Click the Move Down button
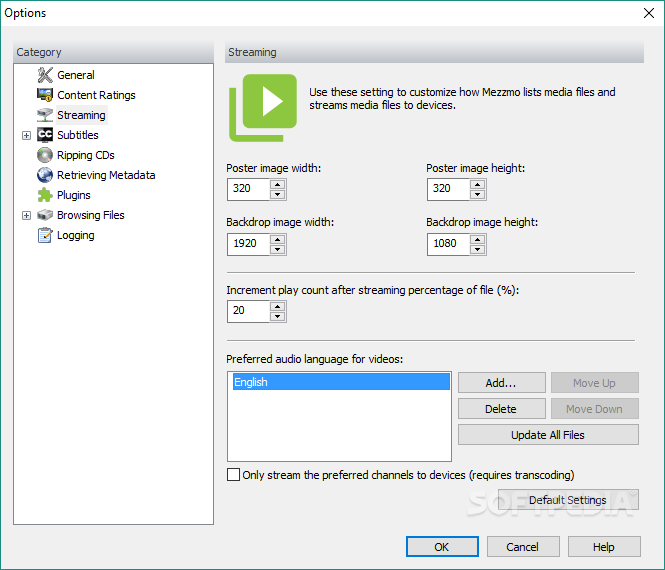 pos(595,409)
